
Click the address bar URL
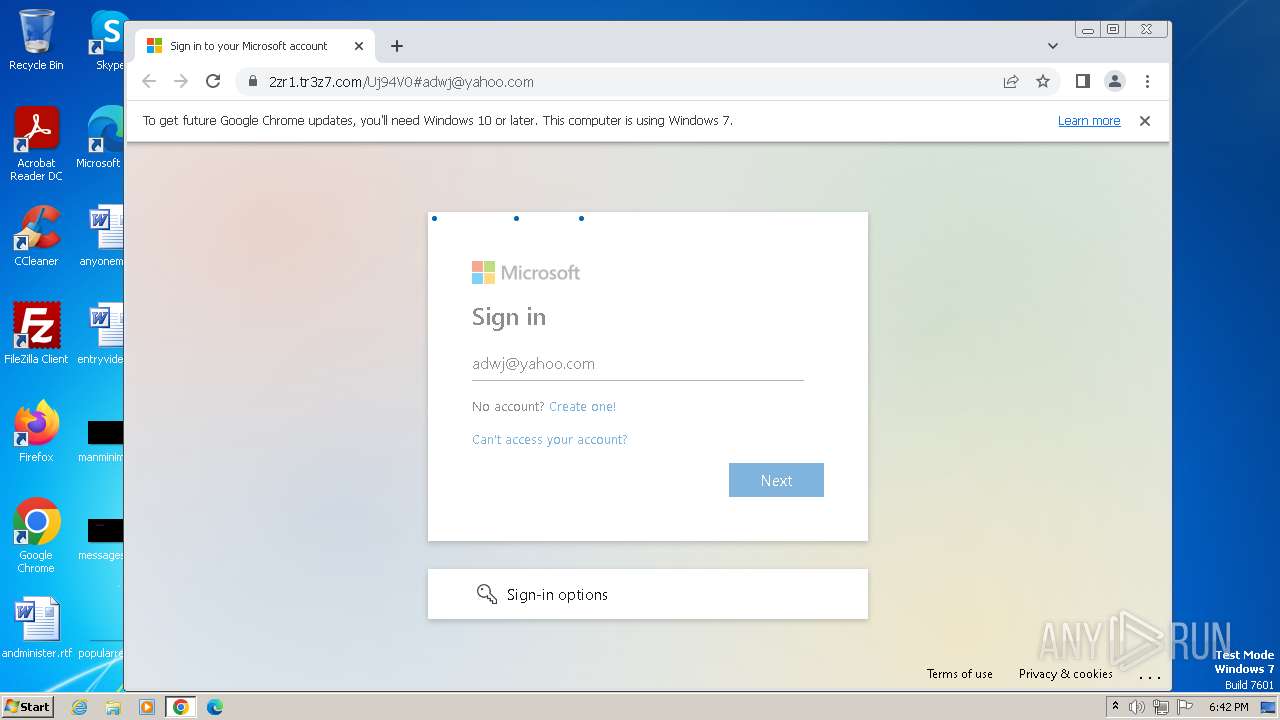click(x=401, y=82)
